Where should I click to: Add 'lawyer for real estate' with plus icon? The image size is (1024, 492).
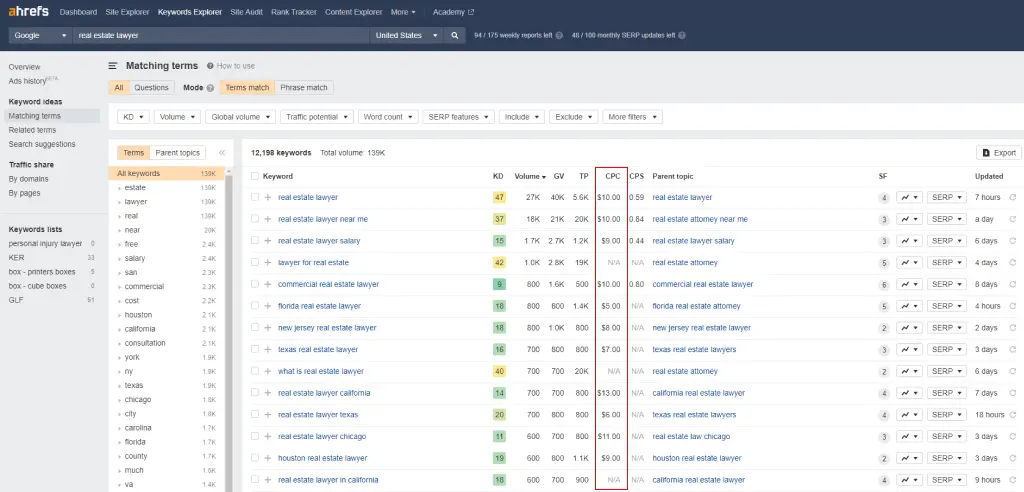pyautogui.click(x=268, y=263)
